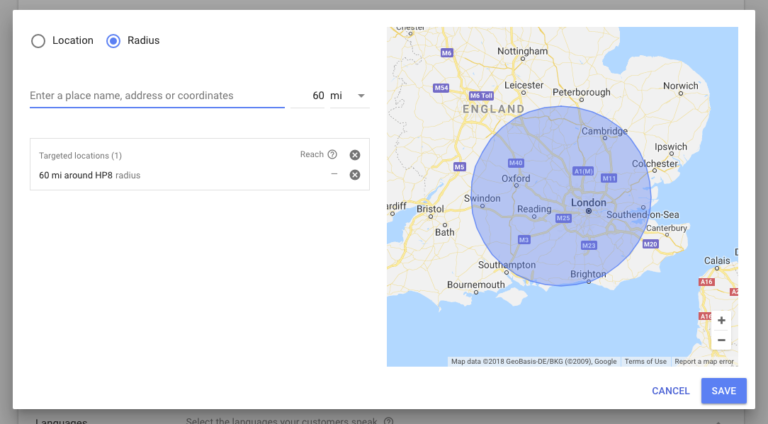The height and width of the screenshot is (424, 768).
Task: Click the Reach help question mark icon
Action: pos(333,154)
